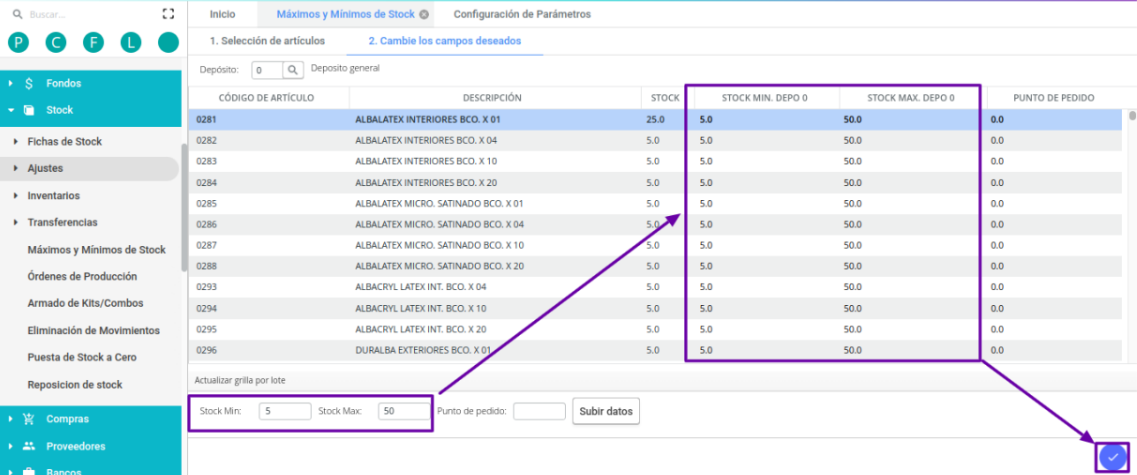Select row with article code 0288

click(656, 266)
